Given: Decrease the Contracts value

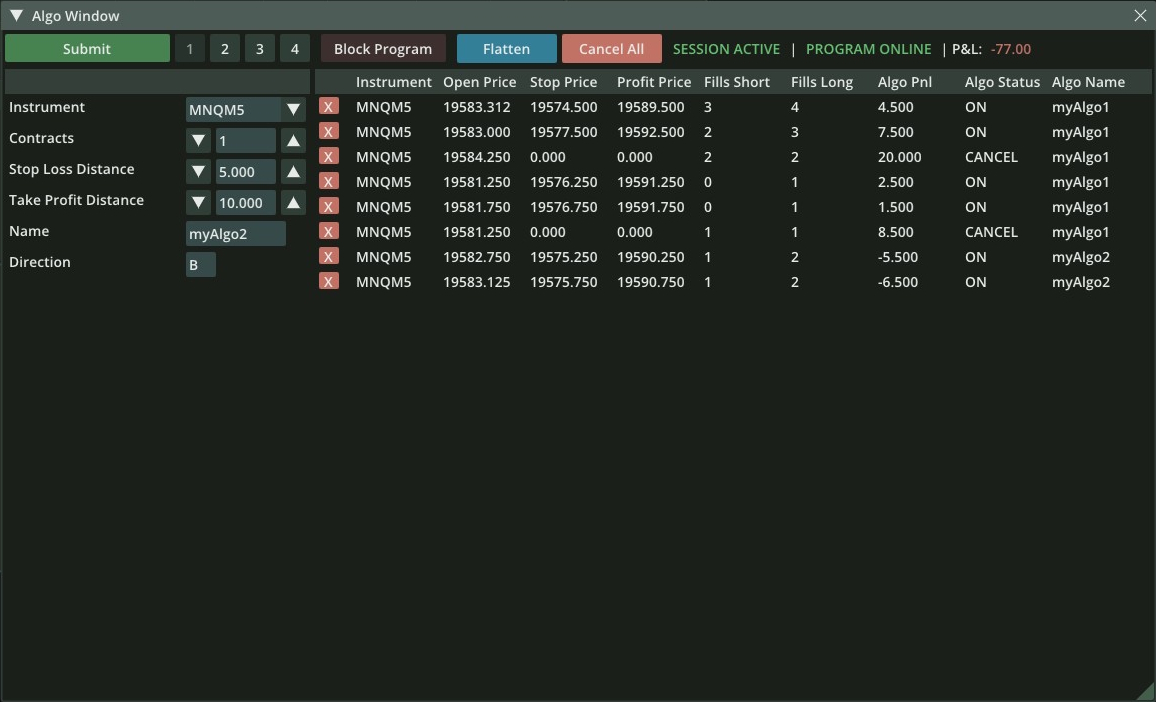Looking at the screenshot, I should pyautogui.click(x=198, y=141).
